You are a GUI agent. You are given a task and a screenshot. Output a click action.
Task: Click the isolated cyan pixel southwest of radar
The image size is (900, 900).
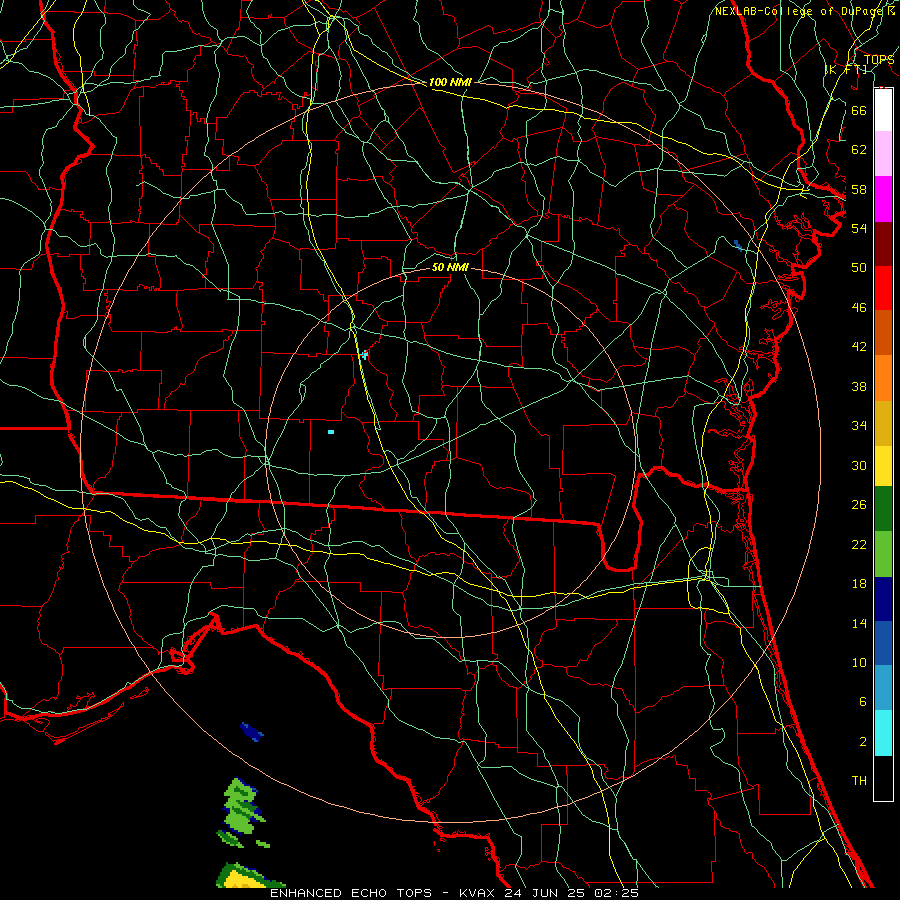(x=331, y=432)
